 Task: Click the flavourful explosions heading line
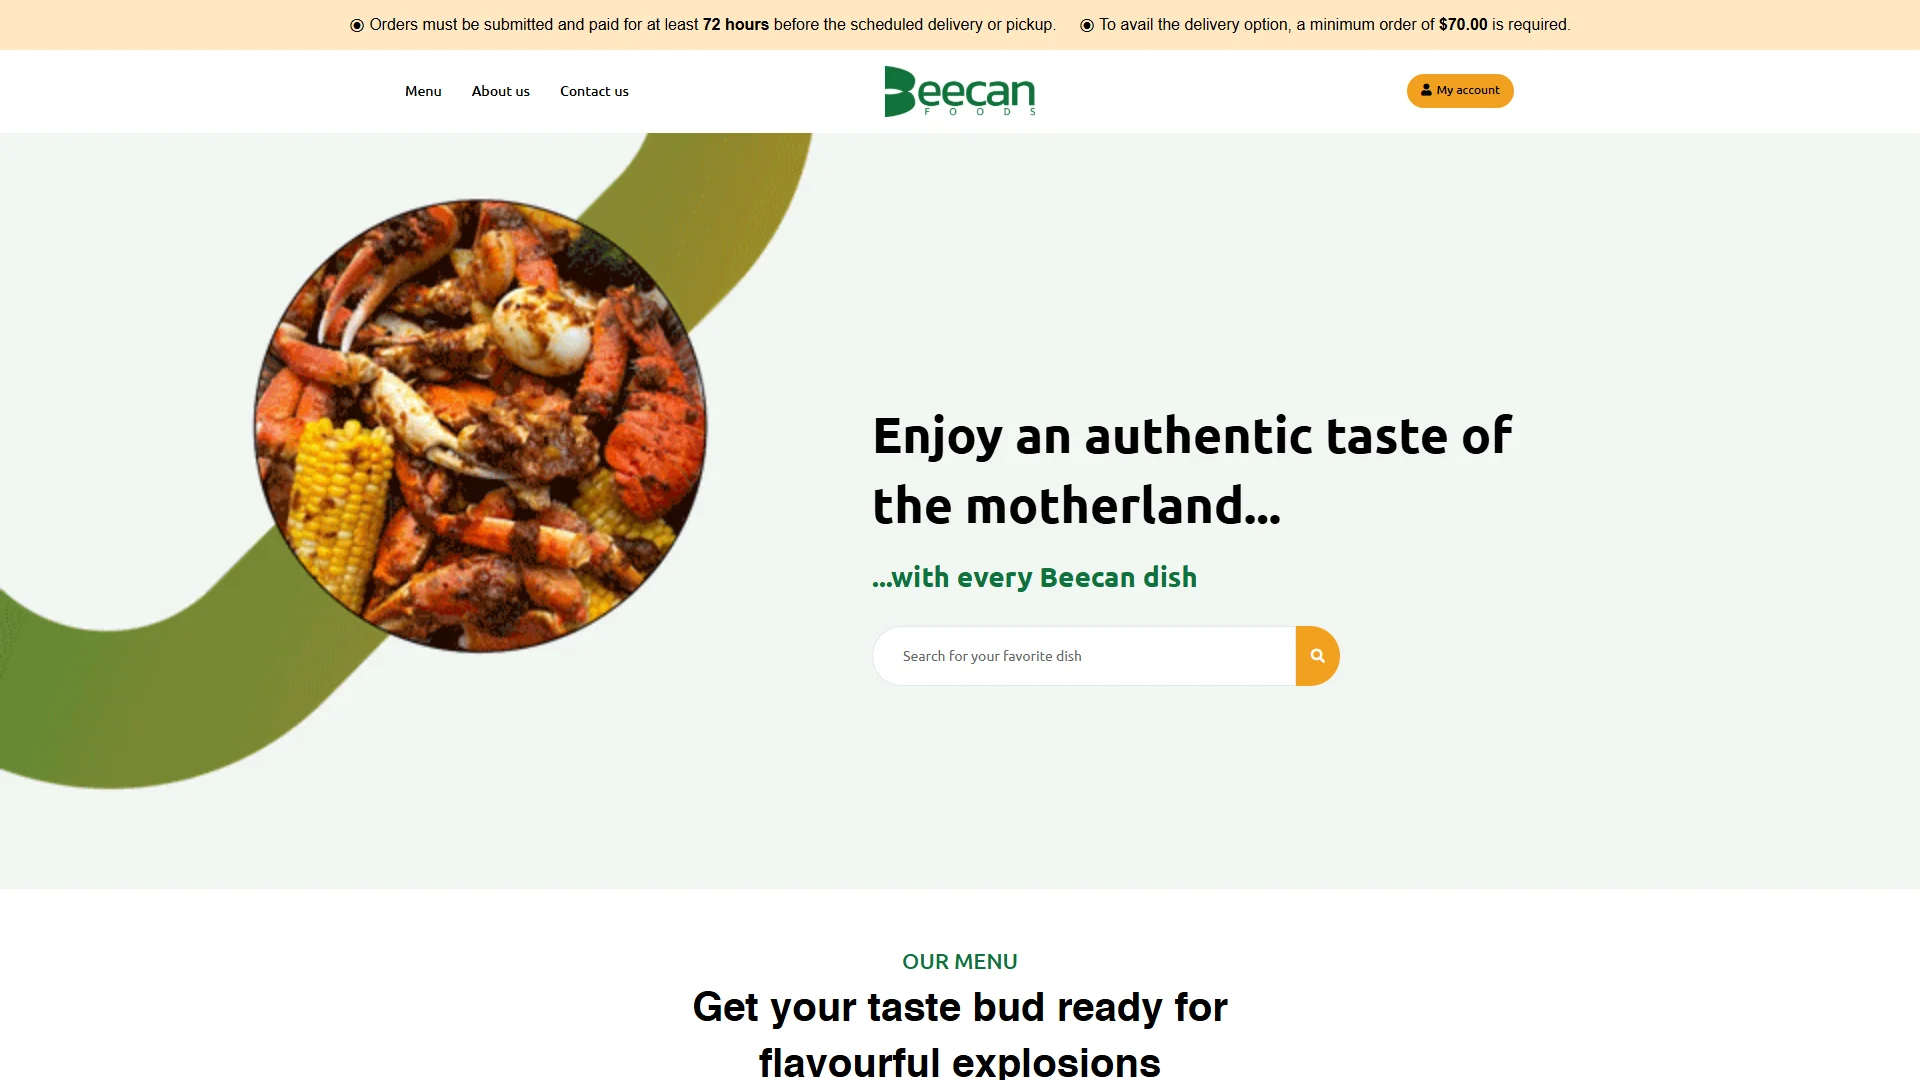click(x=960, y=1061)
